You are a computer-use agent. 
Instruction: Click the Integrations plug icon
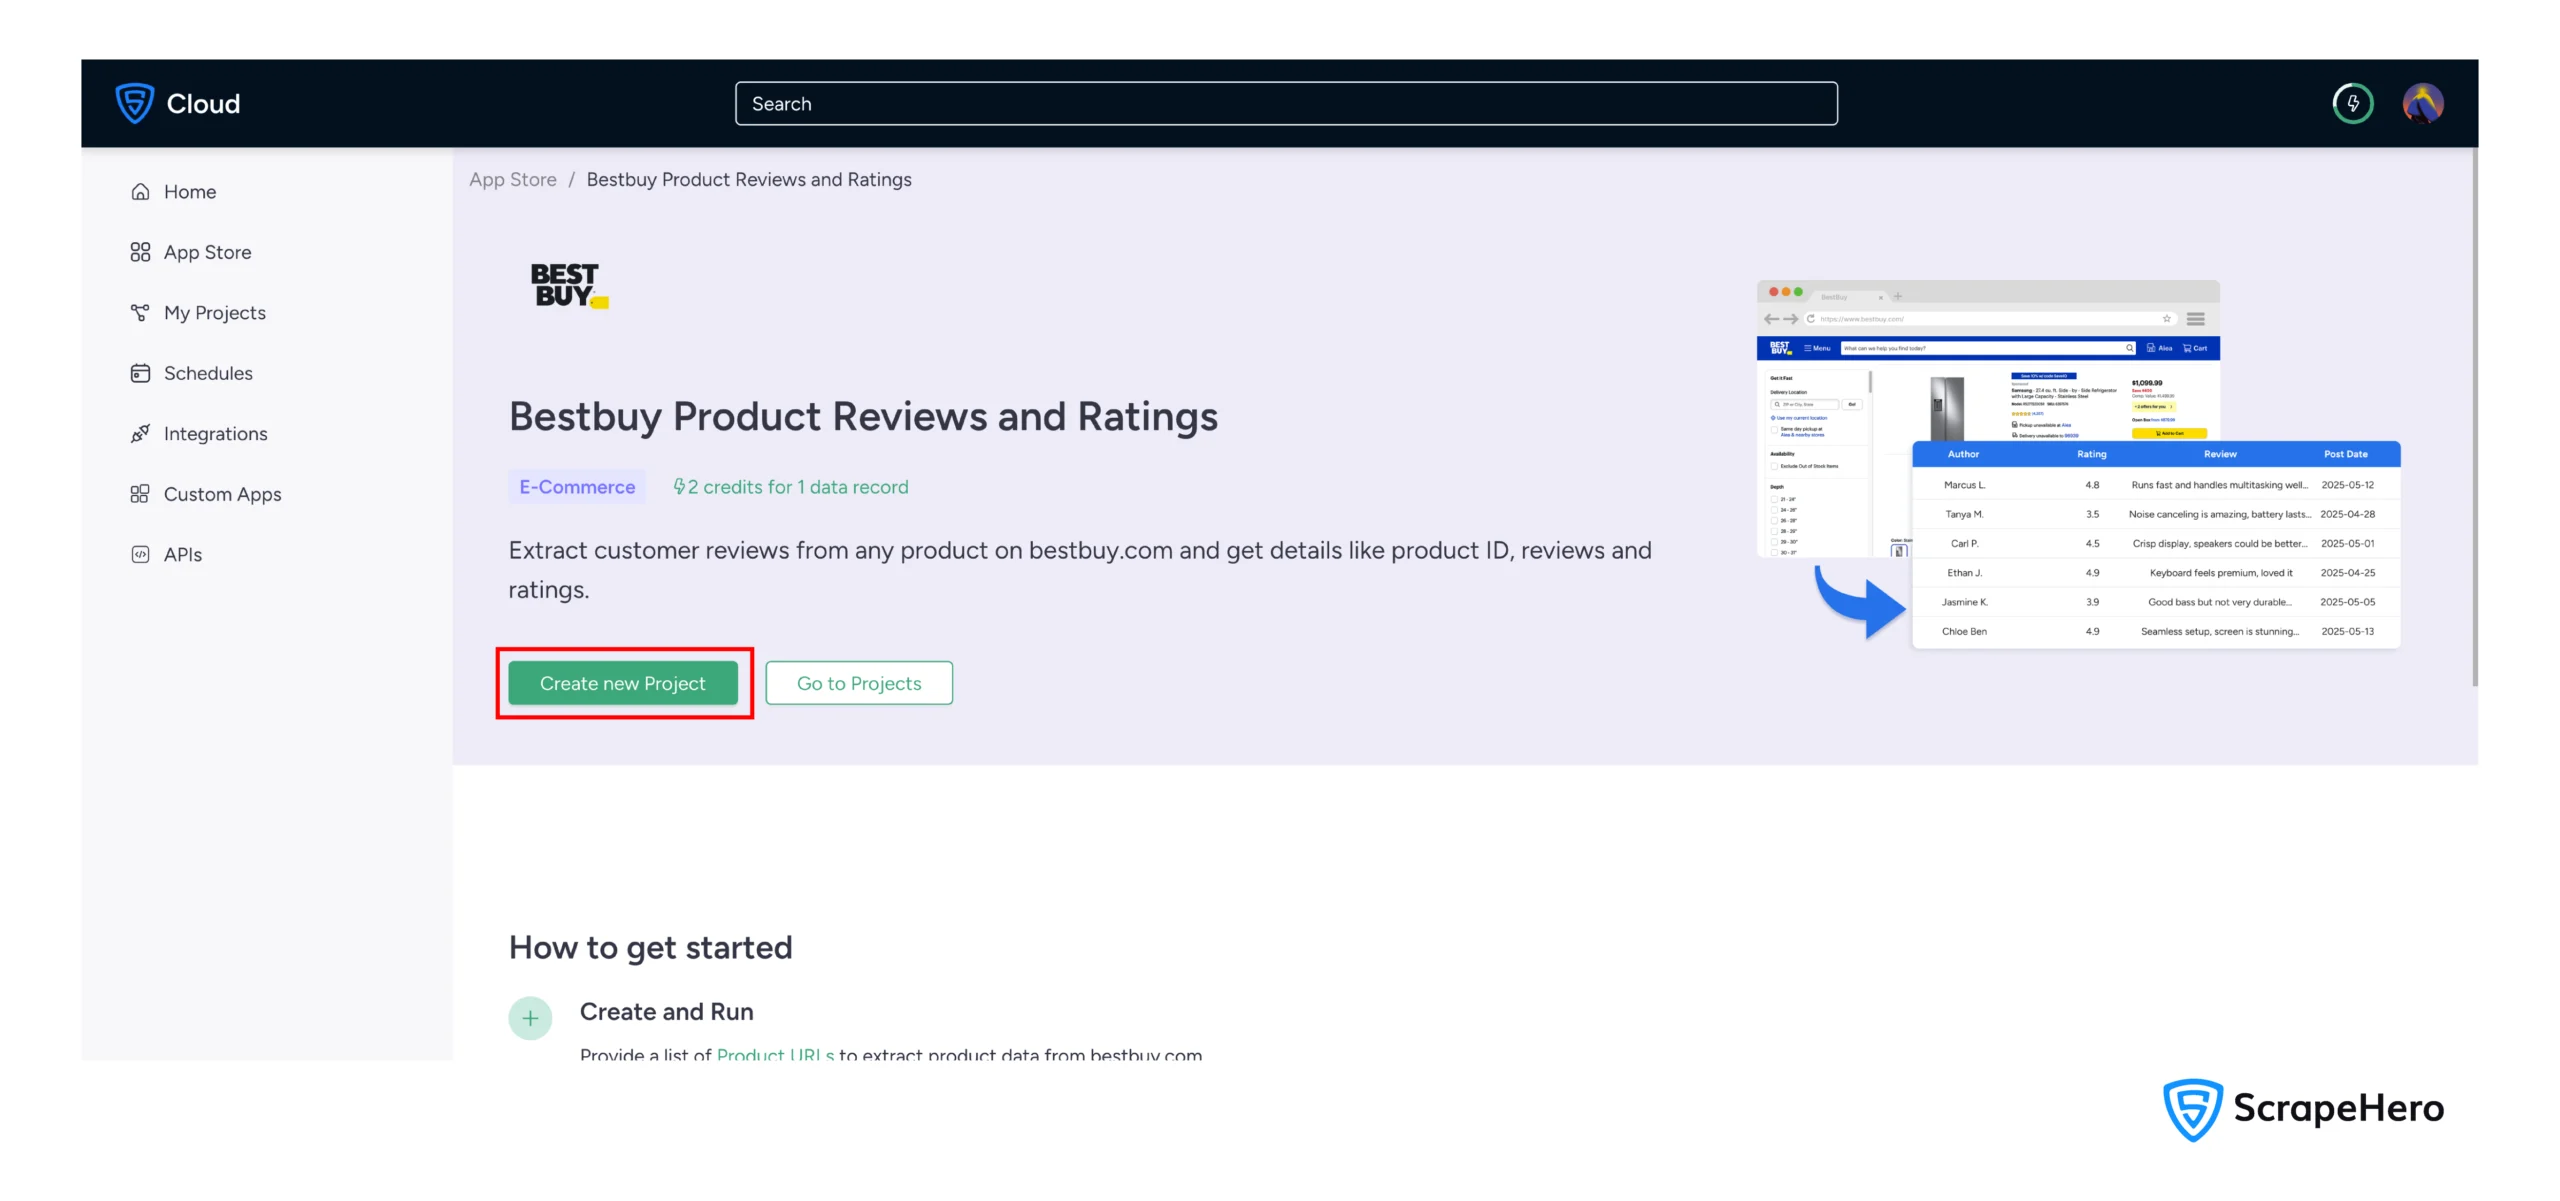click(140, 434)
